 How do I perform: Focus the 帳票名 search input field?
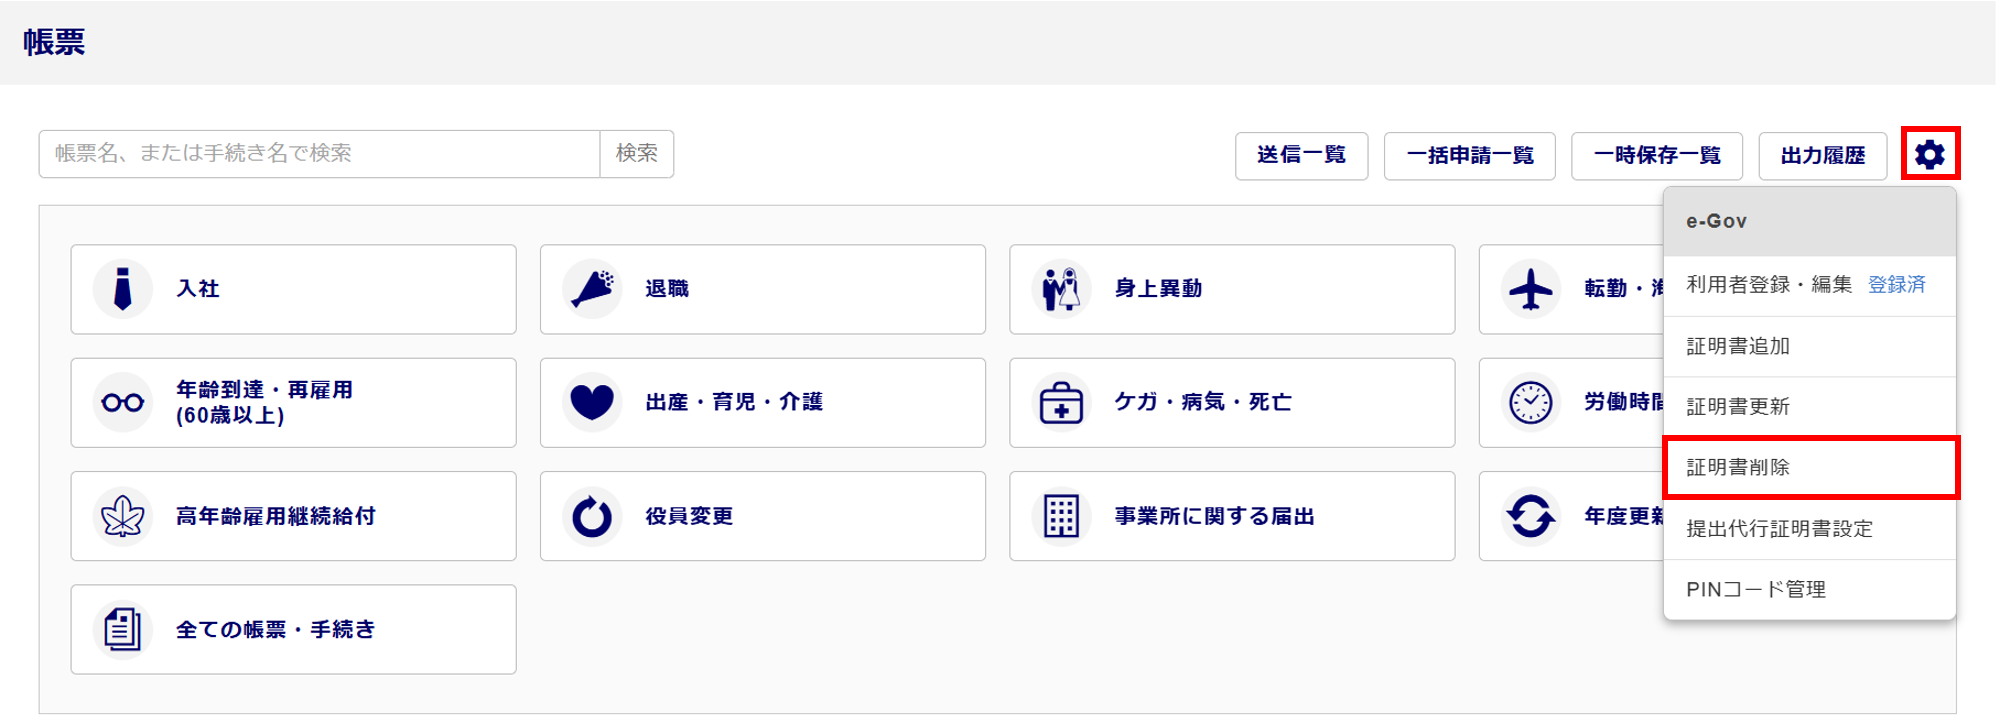click(320, 153)
